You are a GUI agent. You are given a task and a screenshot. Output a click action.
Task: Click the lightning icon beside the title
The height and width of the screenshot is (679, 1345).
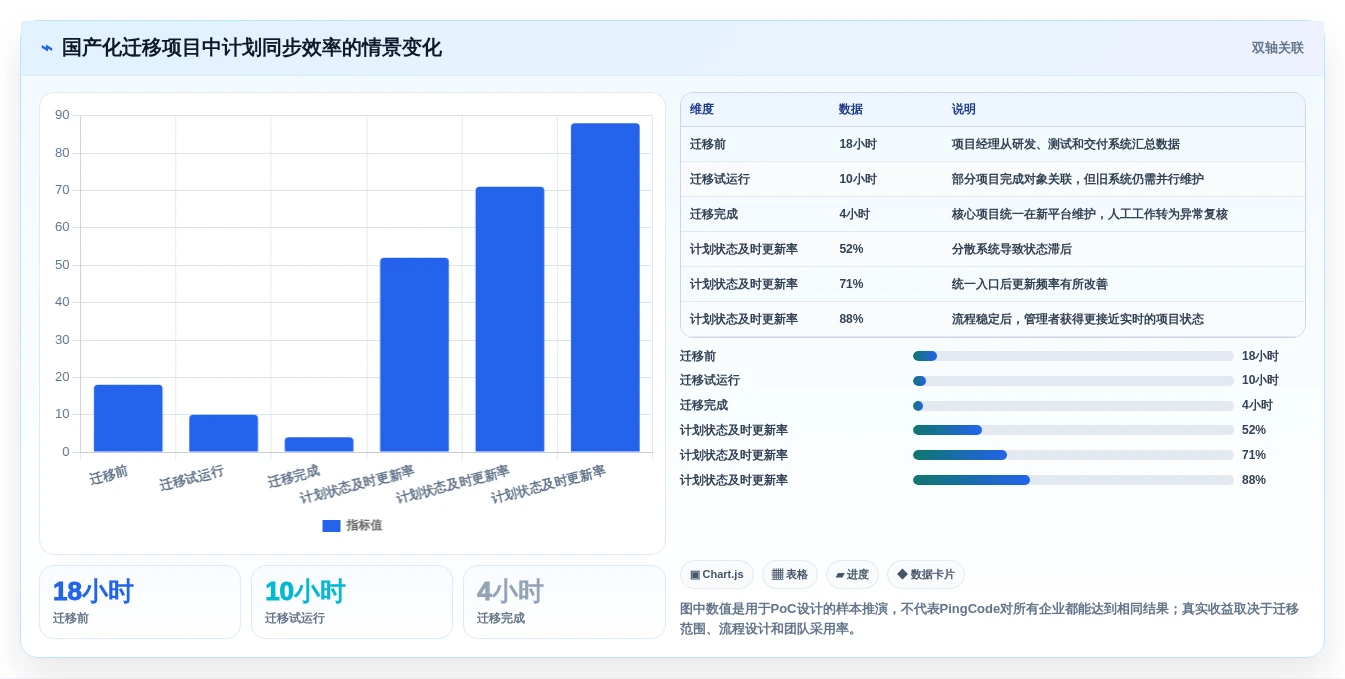[47, 48]
